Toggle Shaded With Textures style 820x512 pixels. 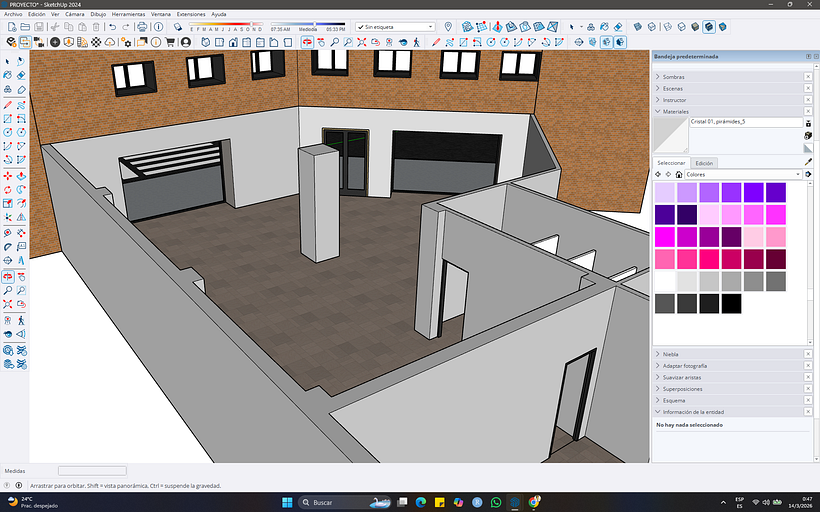pyautogui.click(x=709, y=27)
